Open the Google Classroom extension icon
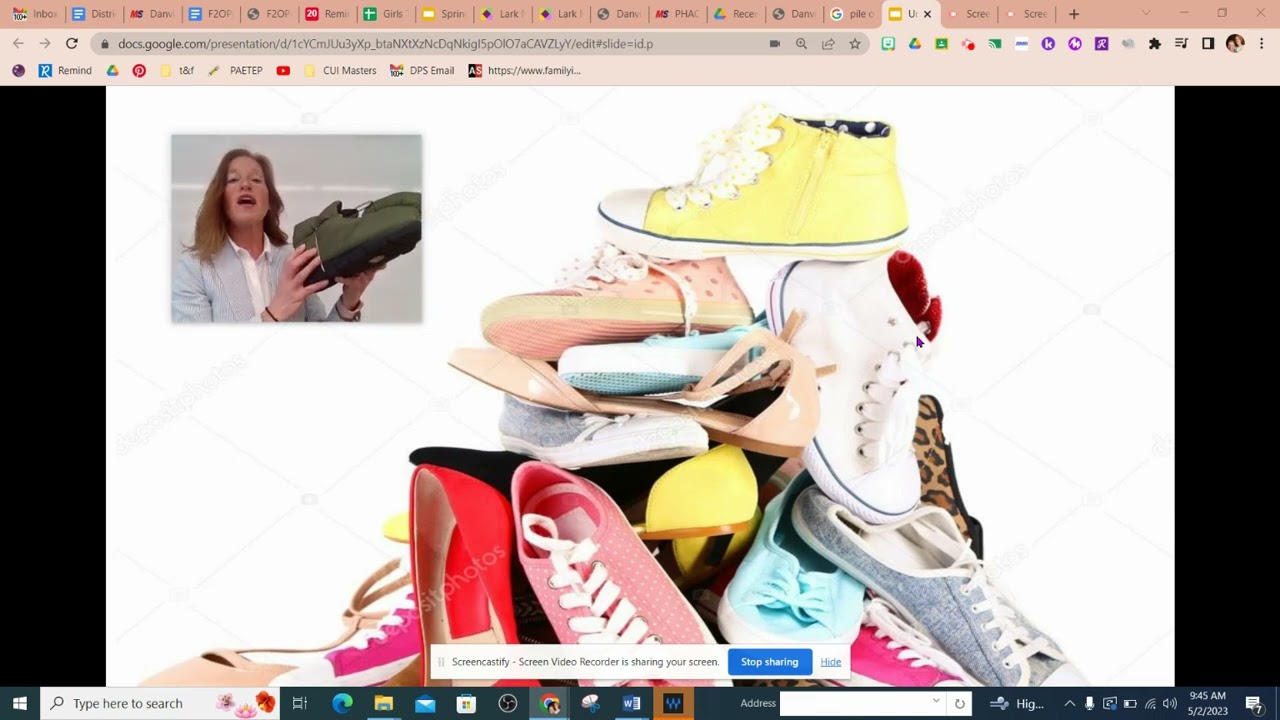The height and width of the screenshot is (720, 1280). (x=941, y=44)
